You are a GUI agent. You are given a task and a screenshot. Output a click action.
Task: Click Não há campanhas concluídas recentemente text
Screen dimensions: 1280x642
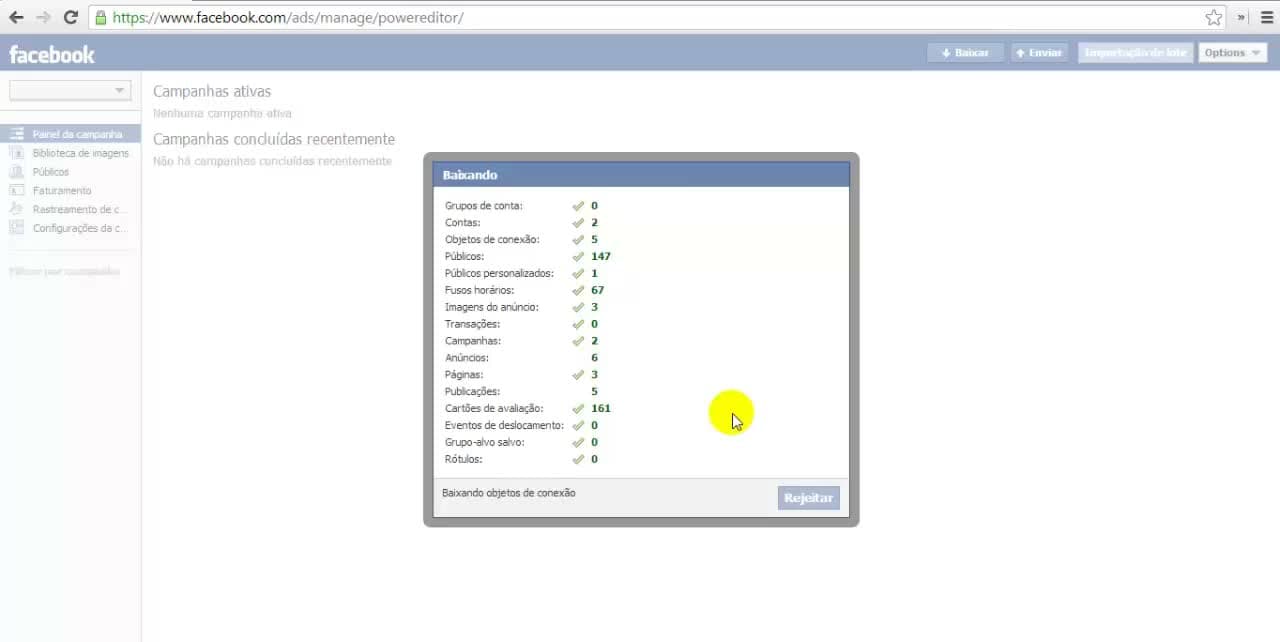pos(272,161)
